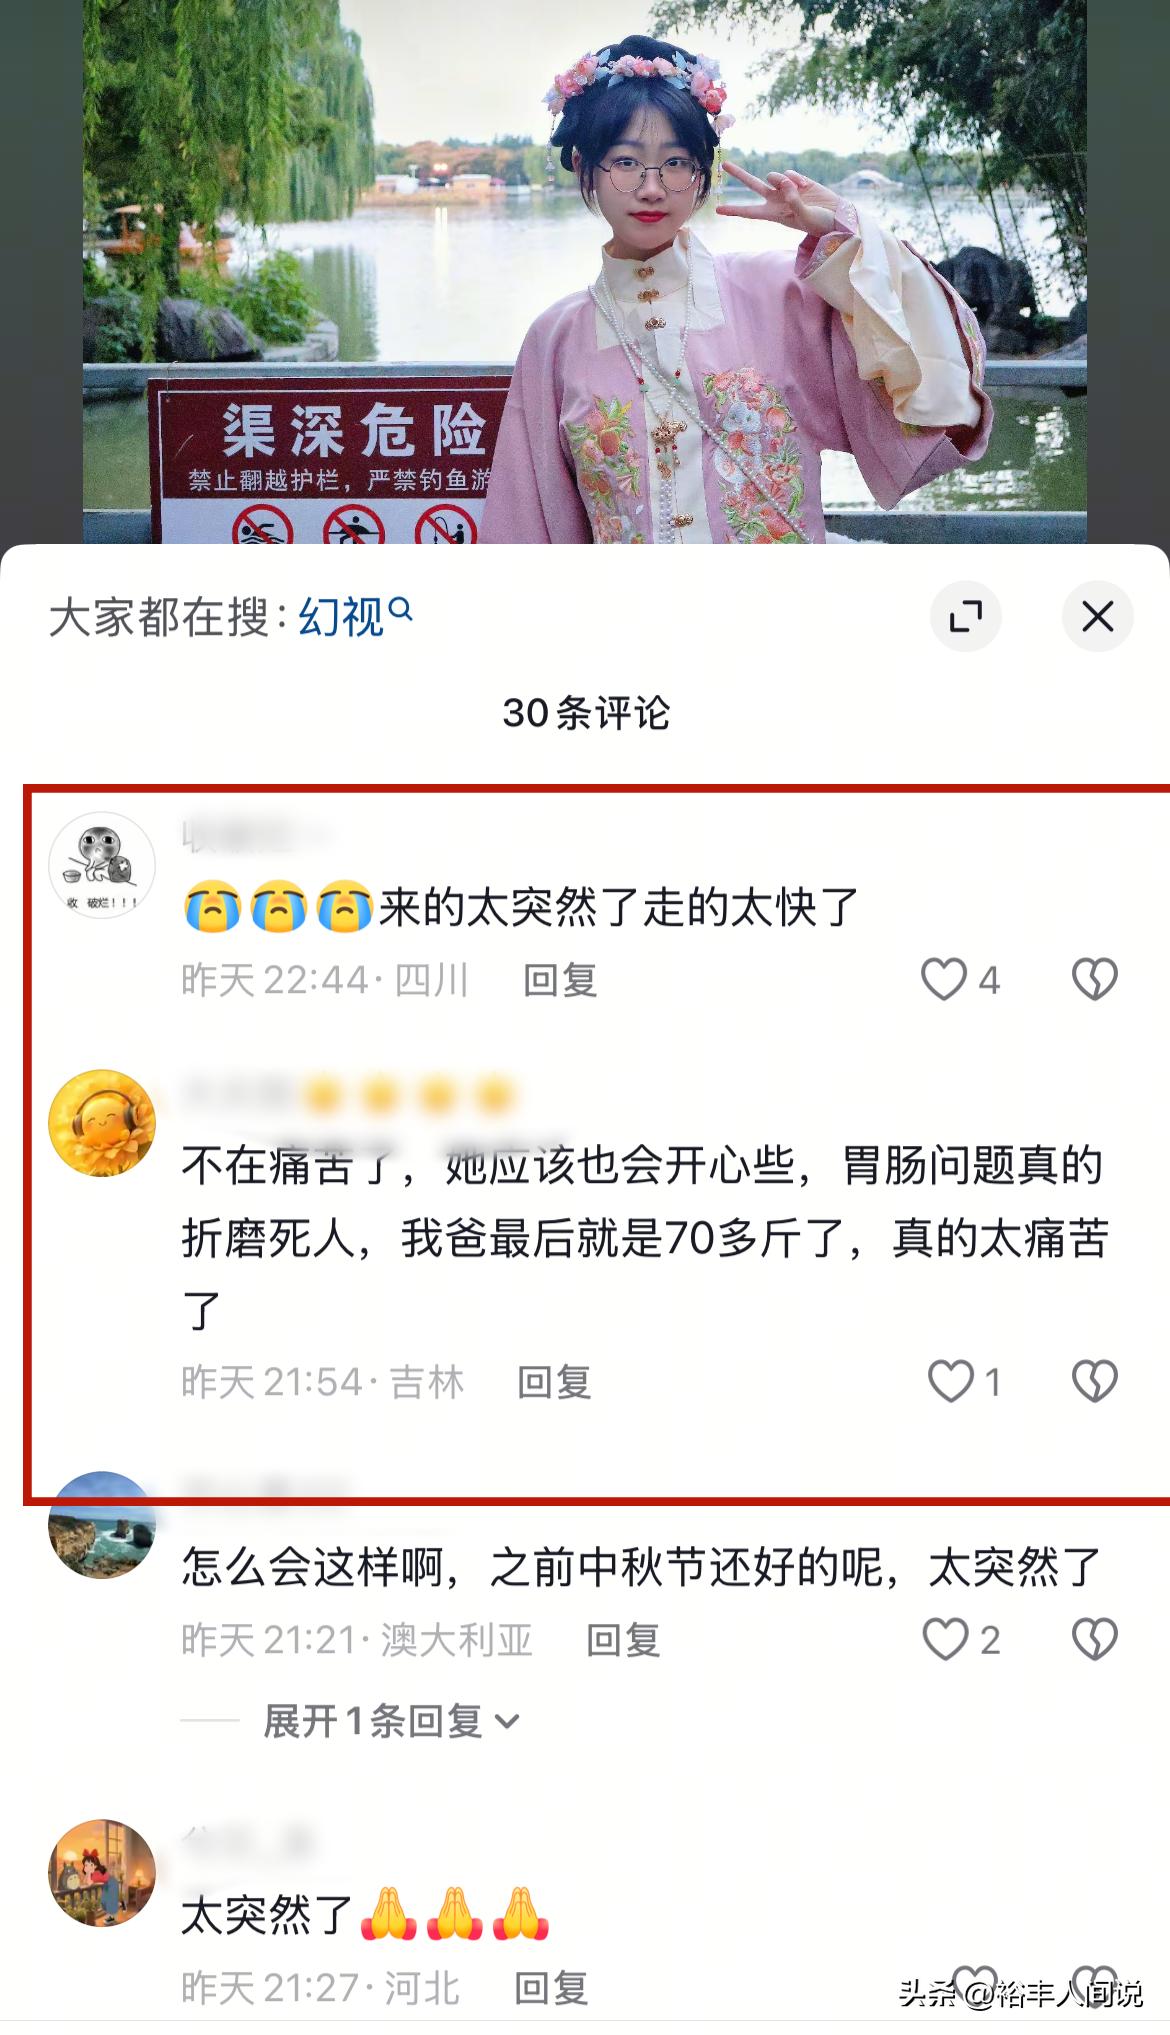Search the trending term 幻视
Image resolution: width=1170 pixels, height=2035 pixels.
click(x=355, y=616)
